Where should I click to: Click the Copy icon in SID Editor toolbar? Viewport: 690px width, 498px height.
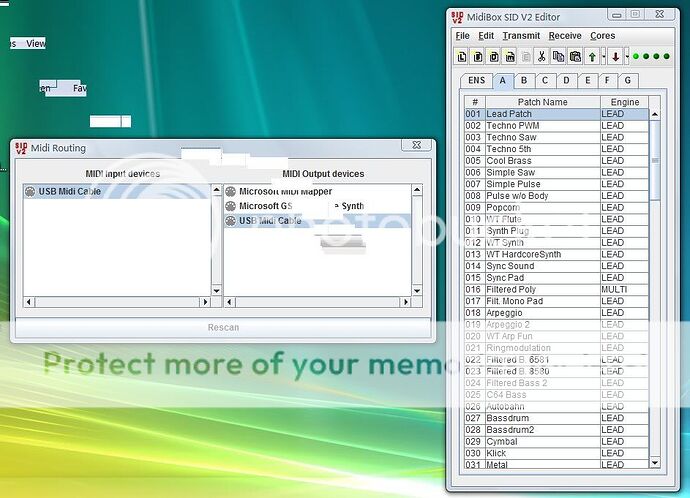(x=558, y=57)
